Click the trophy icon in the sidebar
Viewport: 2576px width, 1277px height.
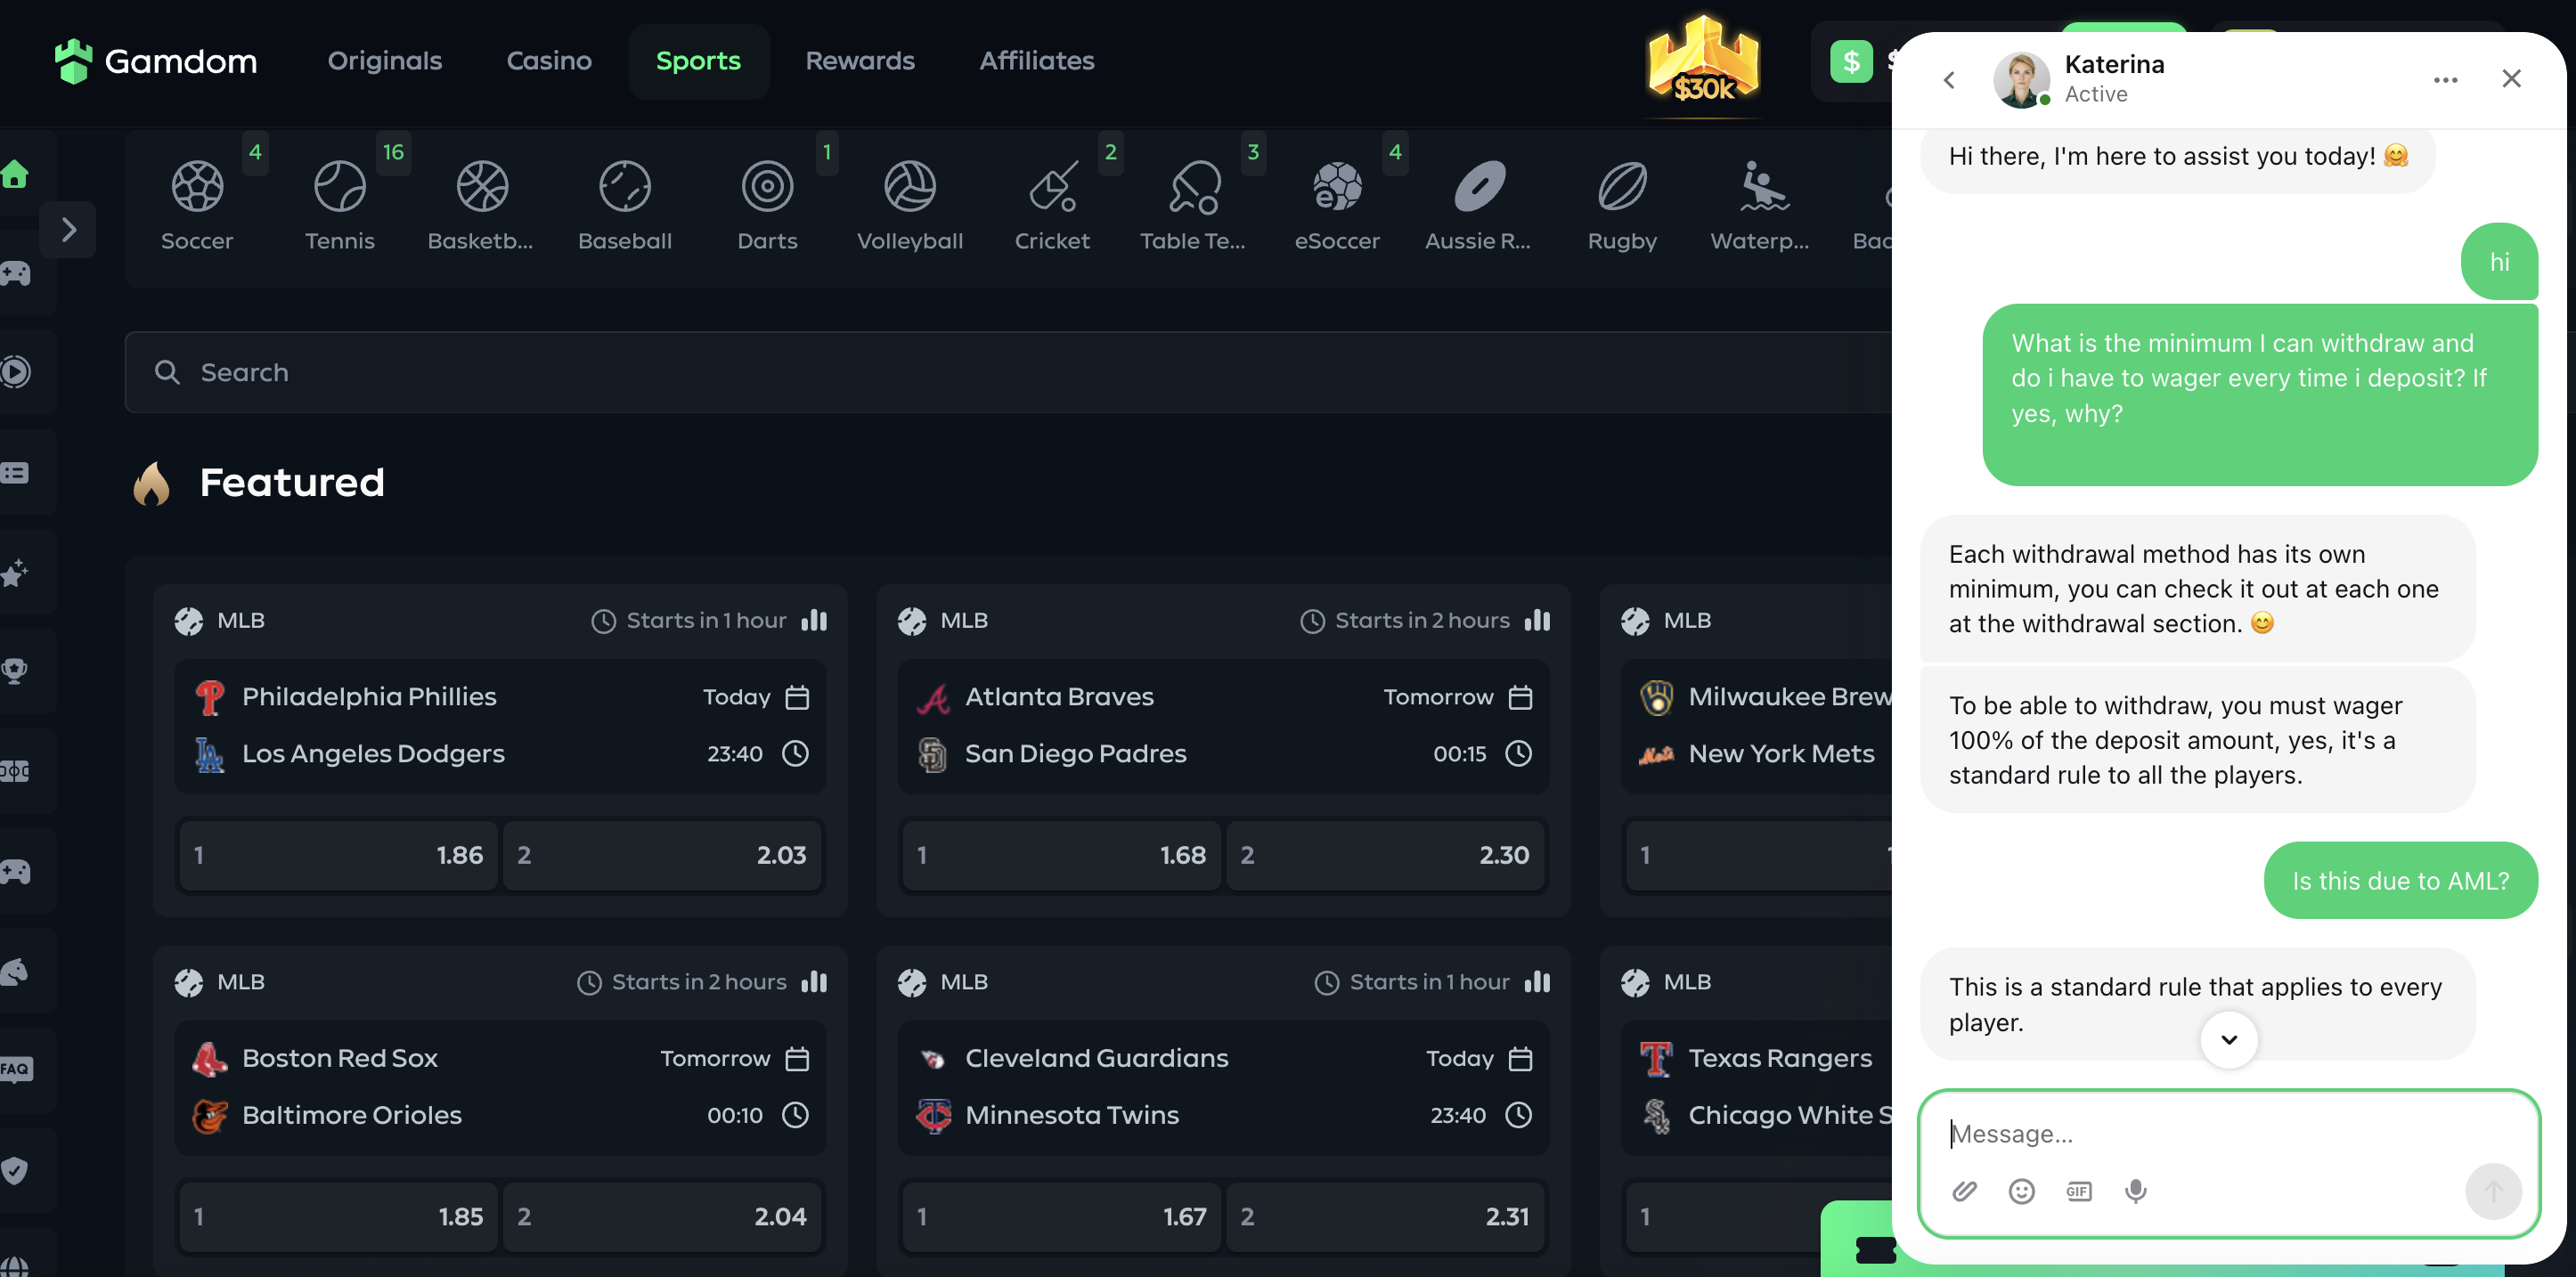(x=14, y=670)
